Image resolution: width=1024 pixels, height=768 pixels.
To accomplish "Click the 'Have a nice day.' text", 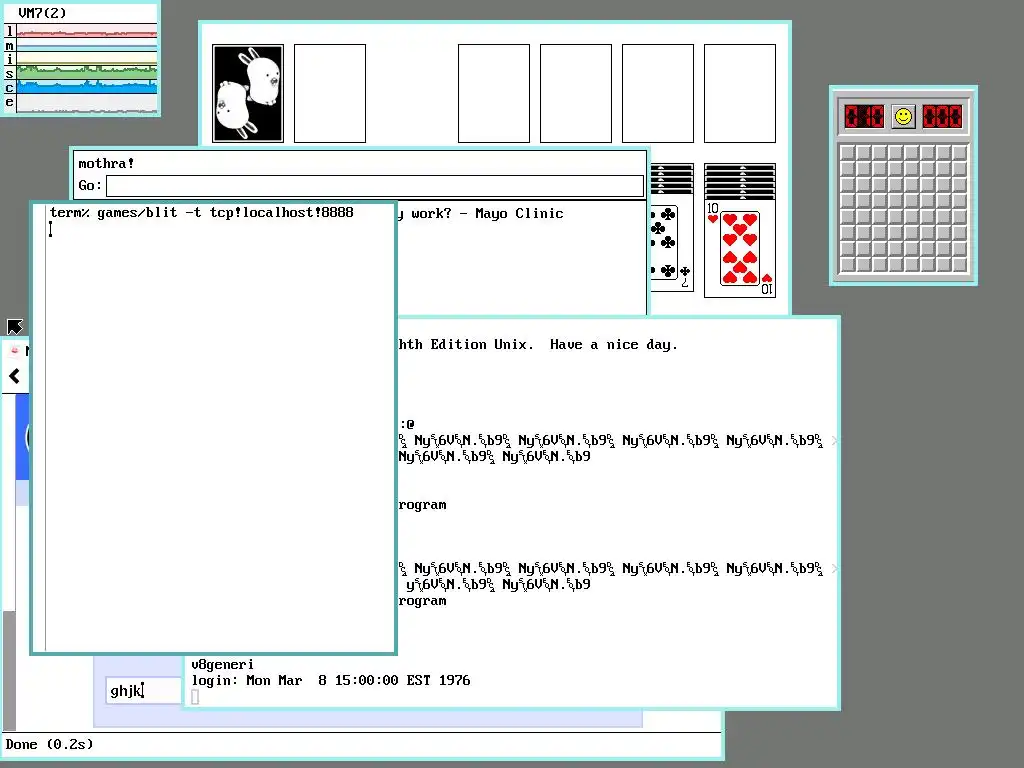I will click(x=613, y=344).
